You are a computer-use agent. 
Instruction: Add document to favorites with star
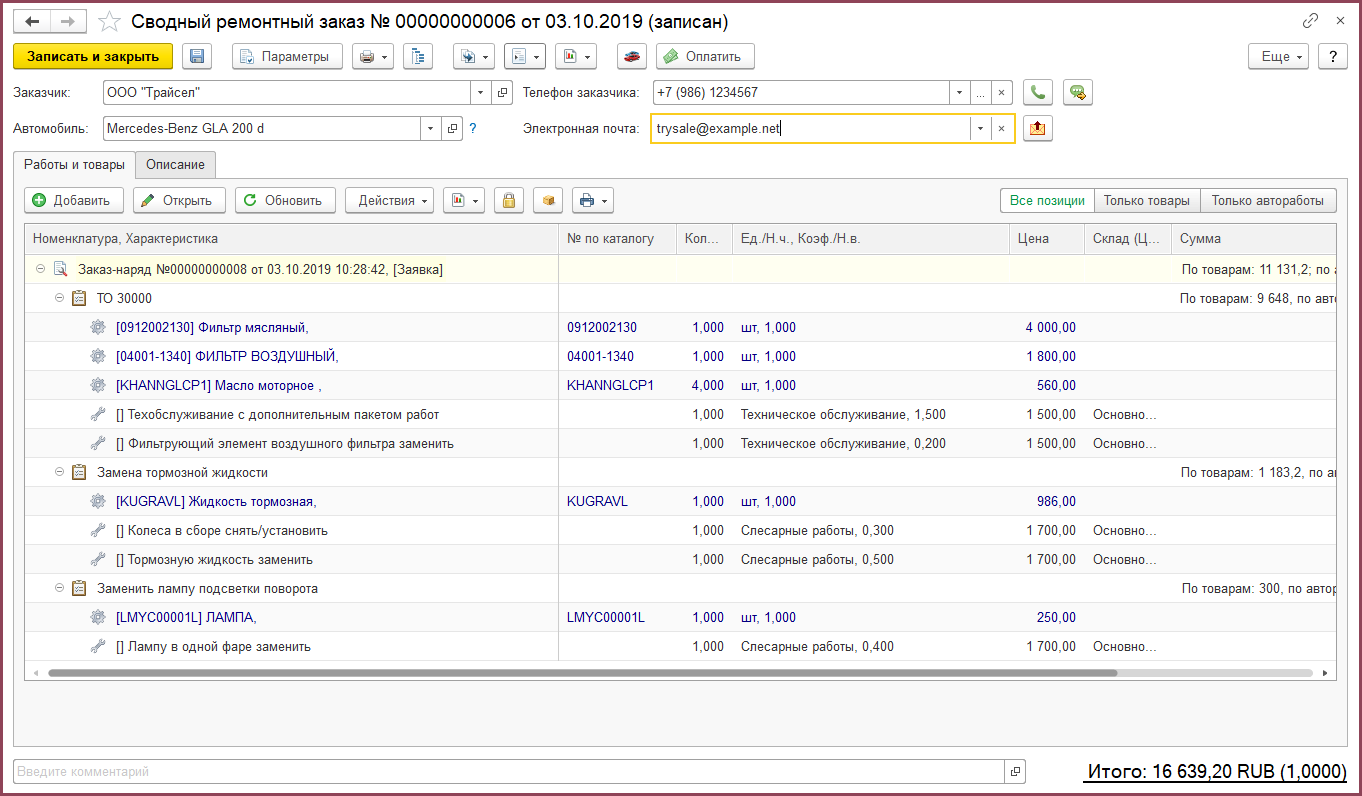click(111, 21)
